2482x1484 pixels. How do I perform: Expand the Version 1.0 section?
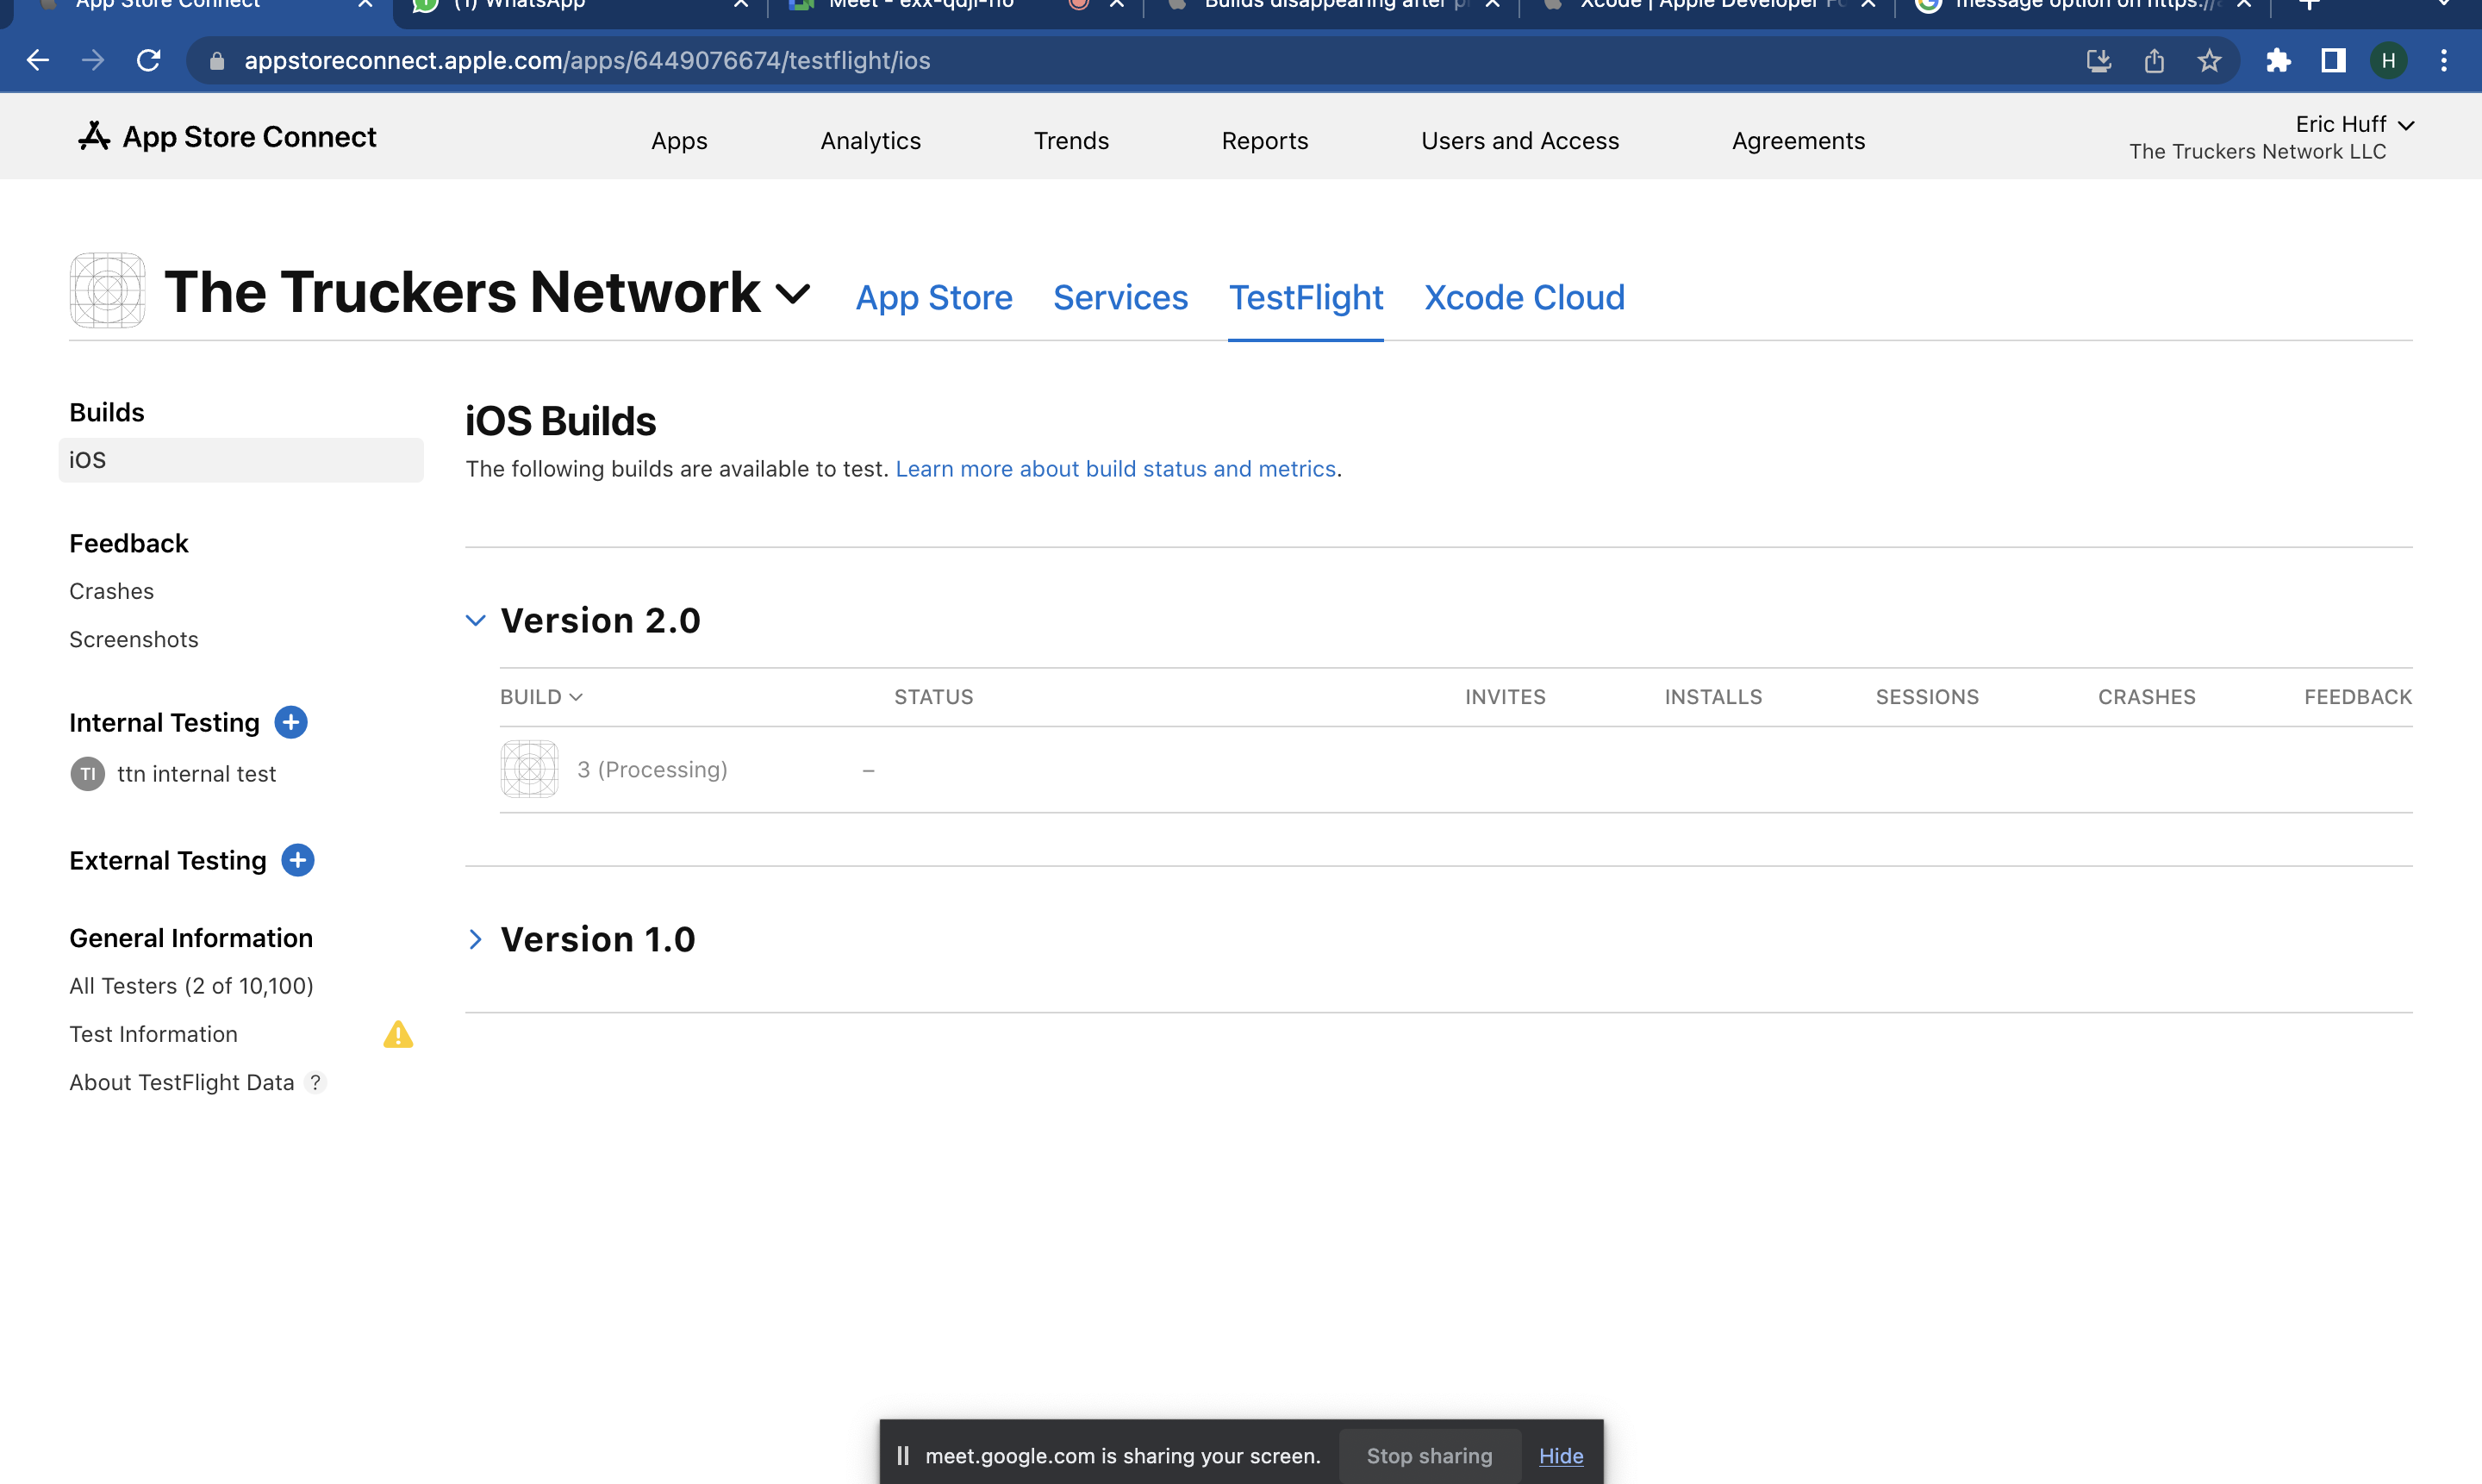pos(476,940)
